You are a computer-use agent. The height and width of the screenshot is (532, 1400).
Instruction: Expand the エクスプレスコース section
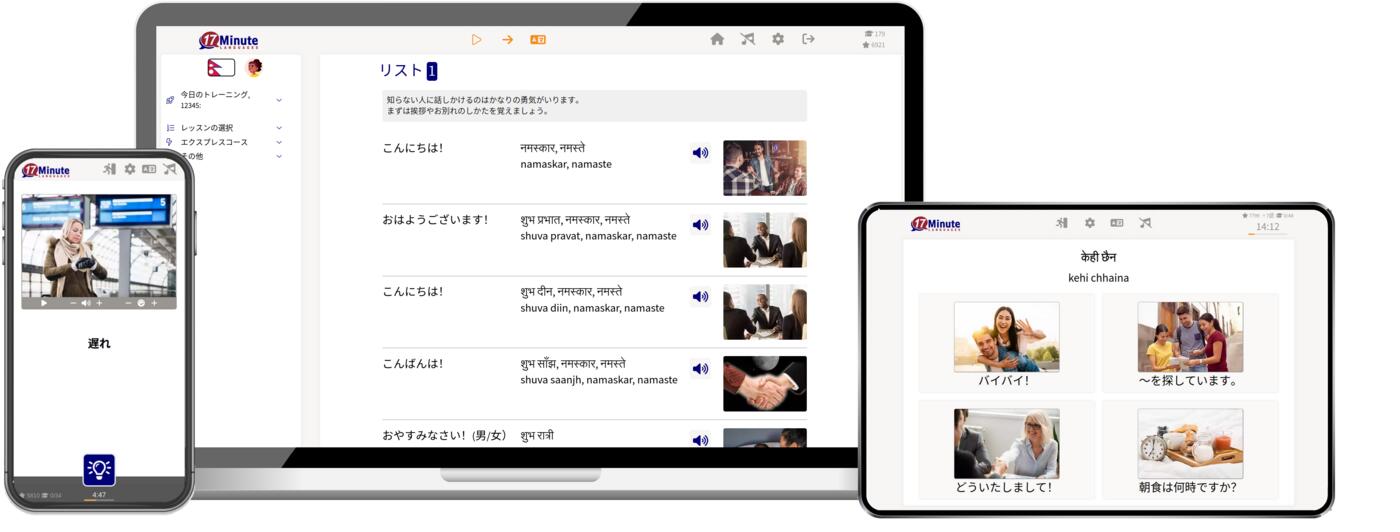pyautogui.click(x=279, y=142)
